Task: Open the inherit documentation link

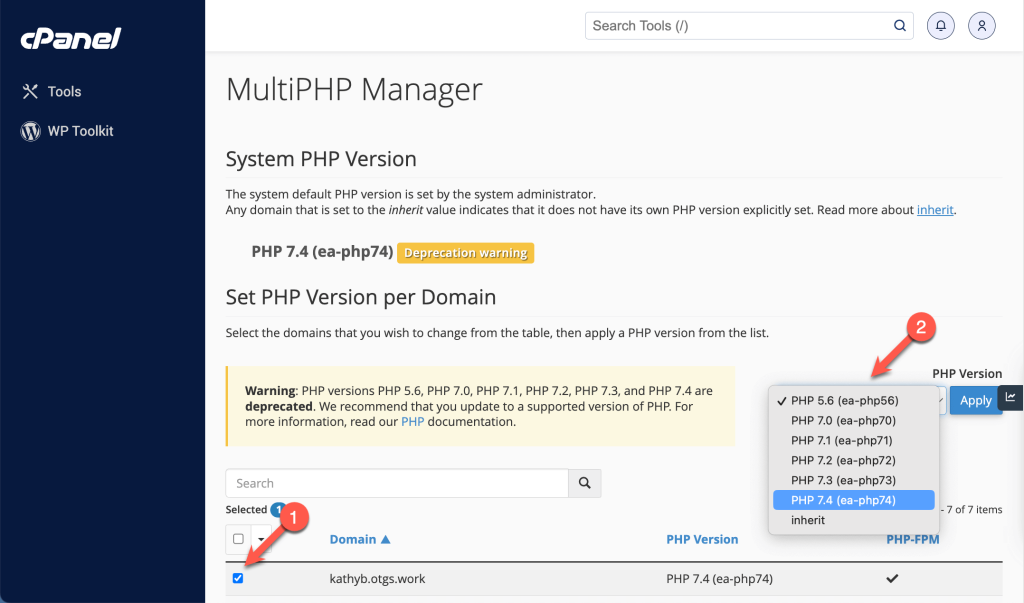Action: coord(935,210)
